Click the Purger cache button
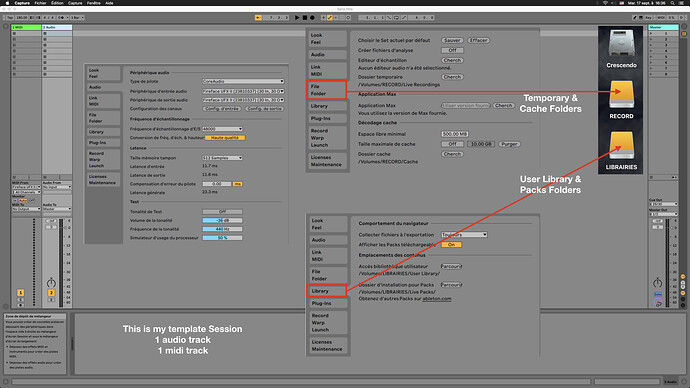 (509, 144)
